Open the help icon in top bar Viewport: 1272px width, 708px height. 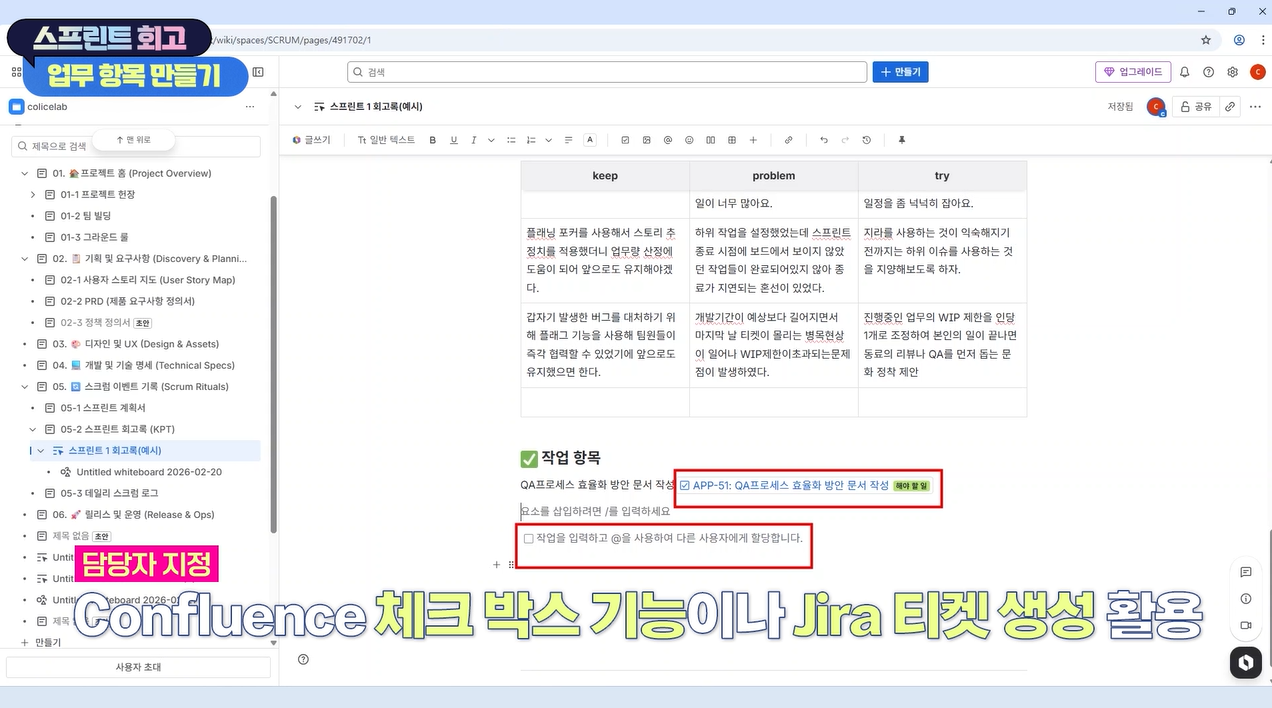[1209, 72]
